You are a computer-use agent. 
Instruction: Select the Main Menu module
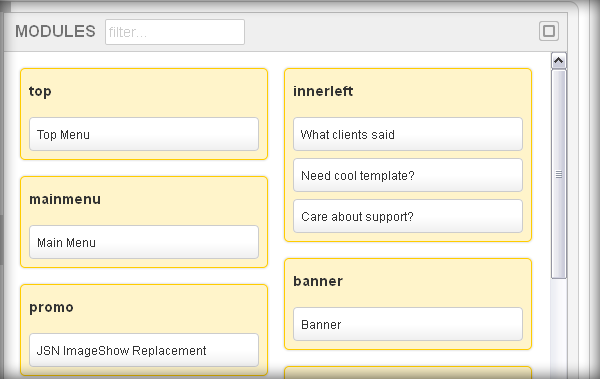(144, 242)
